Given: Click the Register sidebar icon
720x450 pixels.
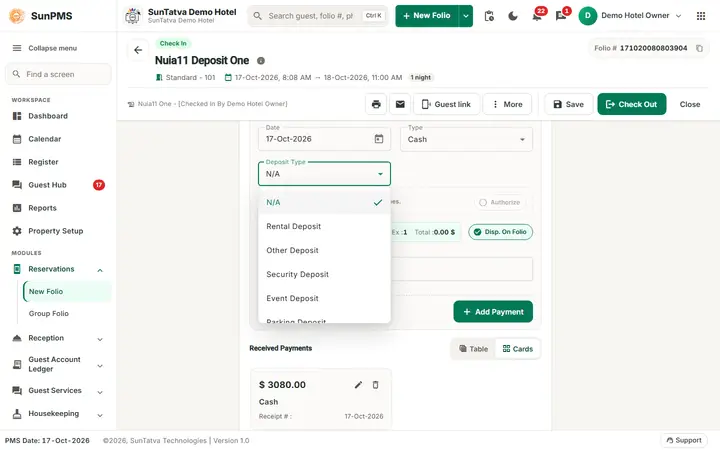Looking at the screenshot, I should [17, 162].
